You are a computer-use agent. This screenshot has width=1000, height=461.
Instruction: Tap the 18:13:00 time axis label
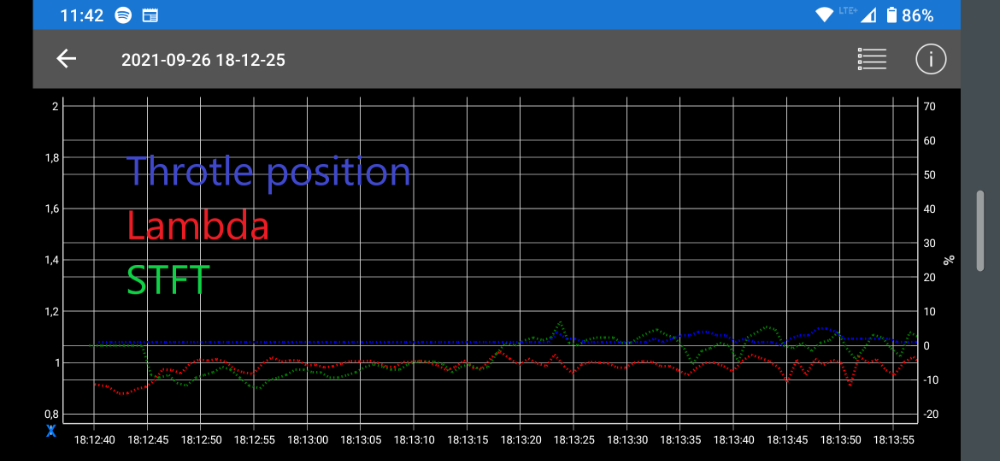pyautogui.click(x=308, y=439)
